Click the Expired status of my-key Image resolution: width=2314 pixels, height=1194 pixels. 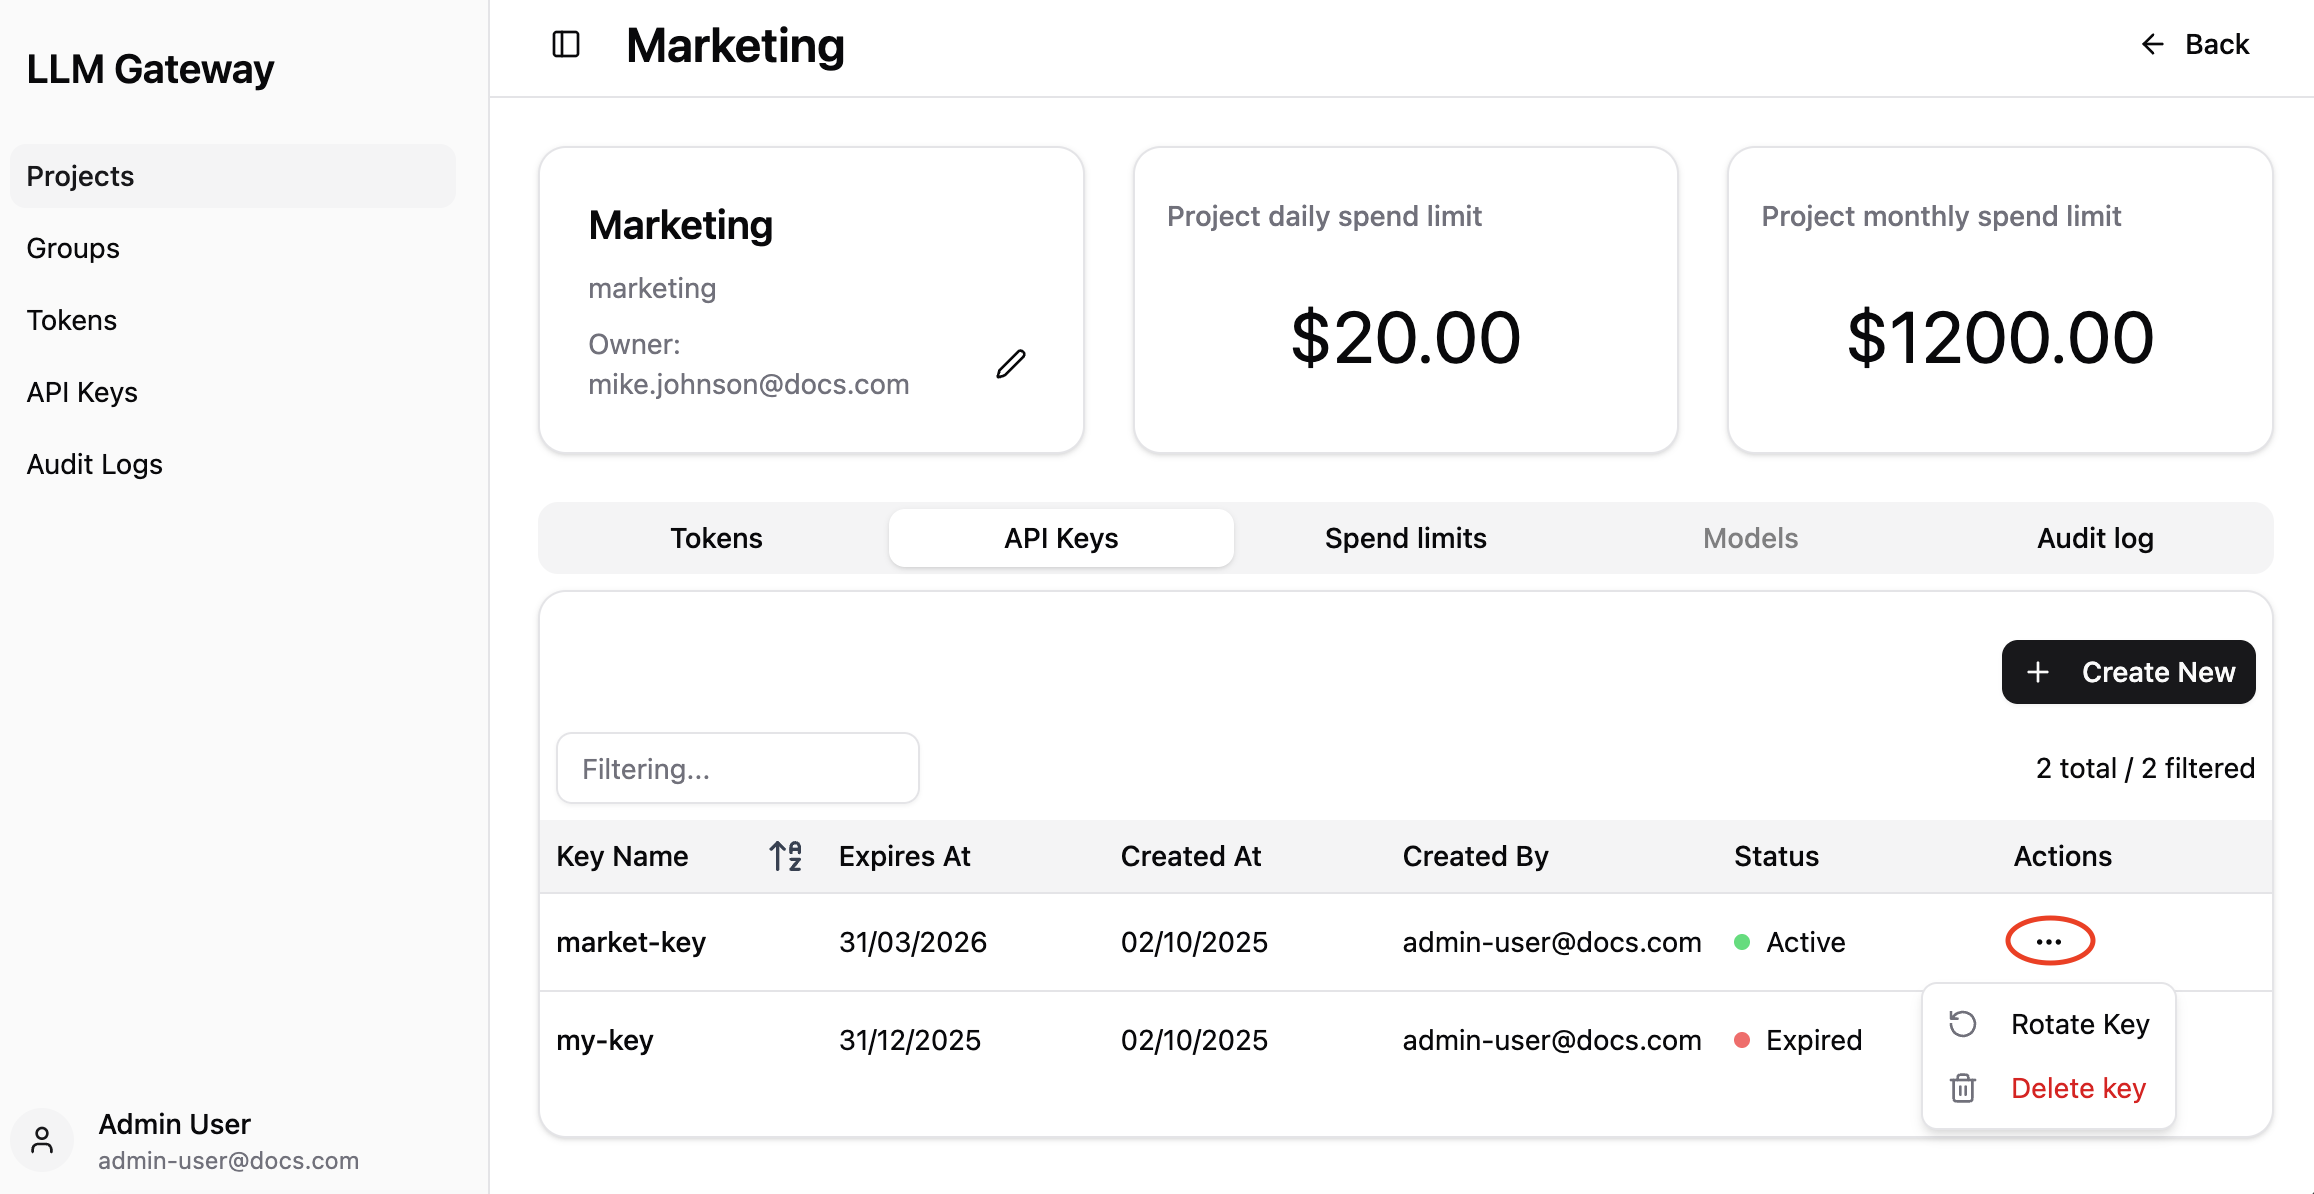[1798, 1040]
